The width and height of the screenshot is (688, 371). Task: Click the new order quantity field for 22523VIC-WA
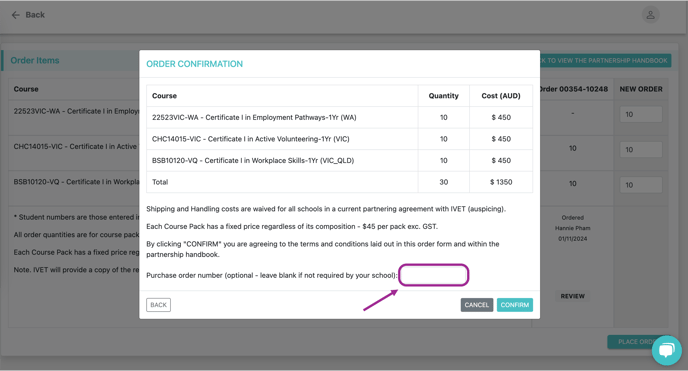click(641, 114)
